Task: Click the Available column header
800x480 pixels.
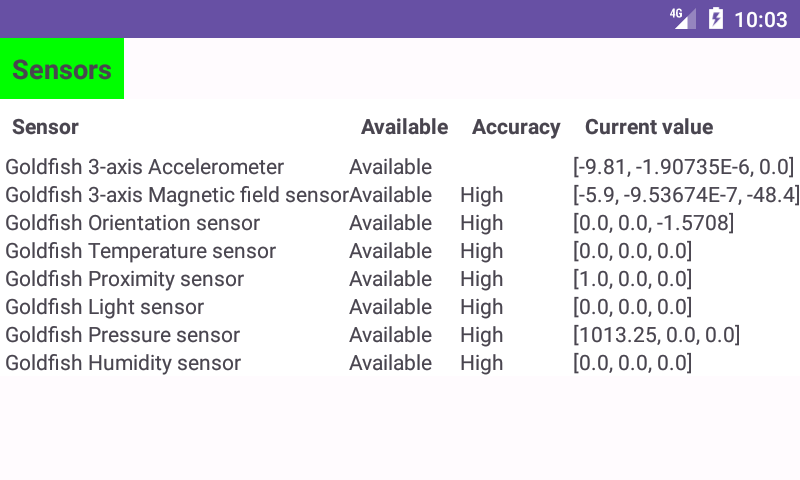Action: pyautogui.click(x=405, y=127)
